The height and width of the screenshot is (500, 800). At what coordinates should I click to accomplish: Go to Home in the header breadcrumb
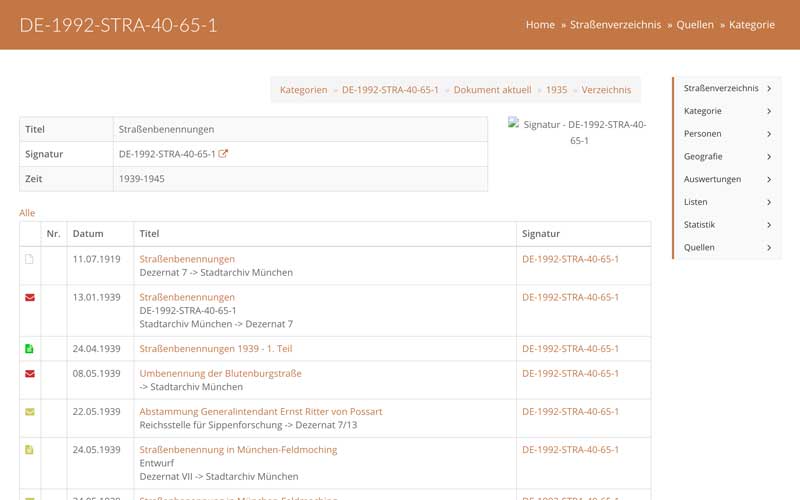tap(540, 25)
